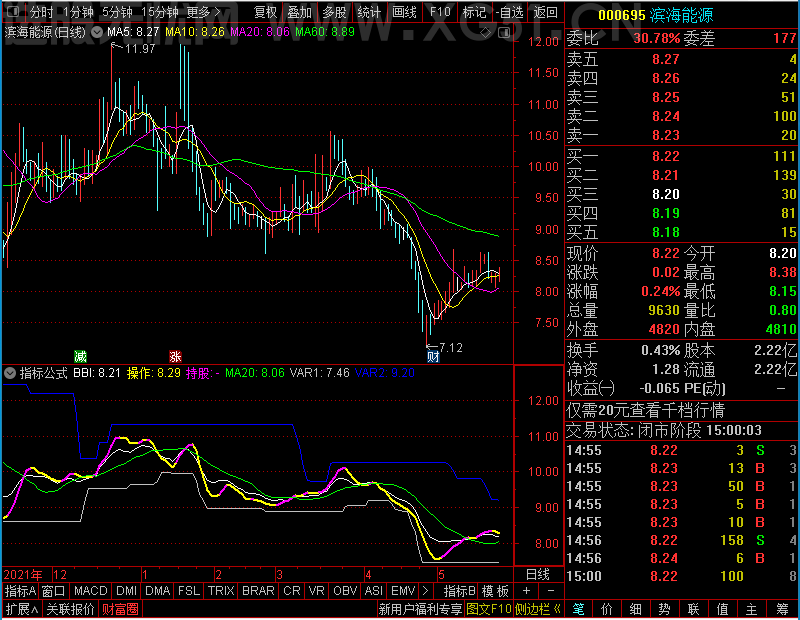
Task: Open the 指标A indicator menu
Action: (x=20, y=591)
